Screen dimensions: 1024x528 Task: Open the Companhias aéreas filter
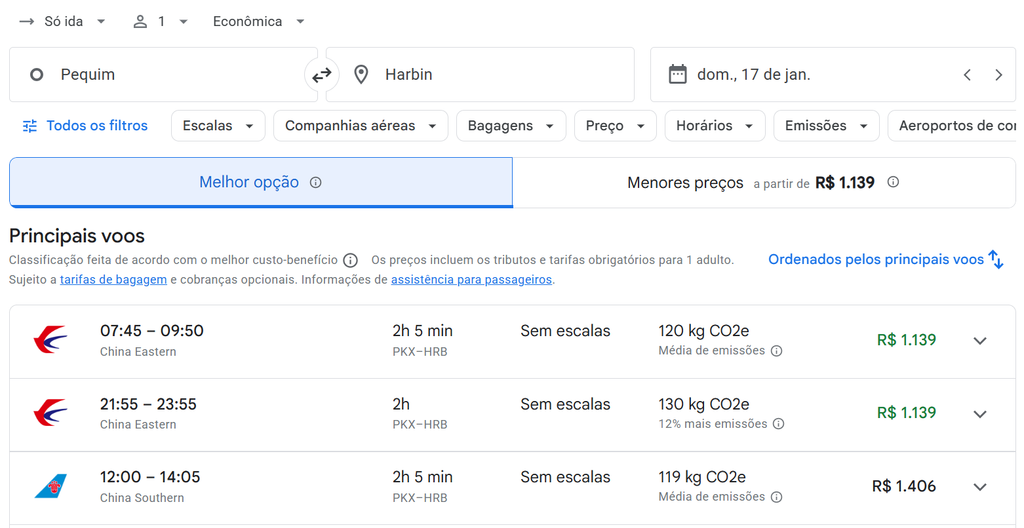360,125
